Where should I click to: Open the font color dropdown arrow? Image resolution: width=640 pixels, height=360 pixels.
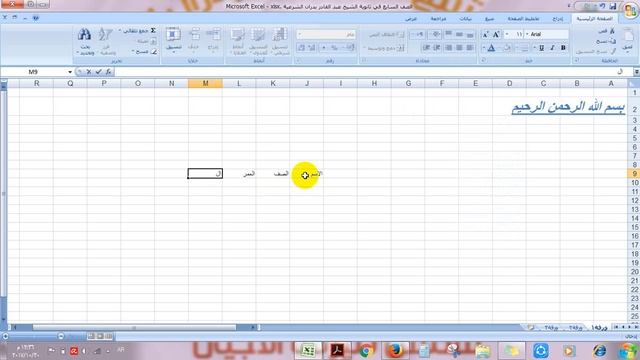484,48
